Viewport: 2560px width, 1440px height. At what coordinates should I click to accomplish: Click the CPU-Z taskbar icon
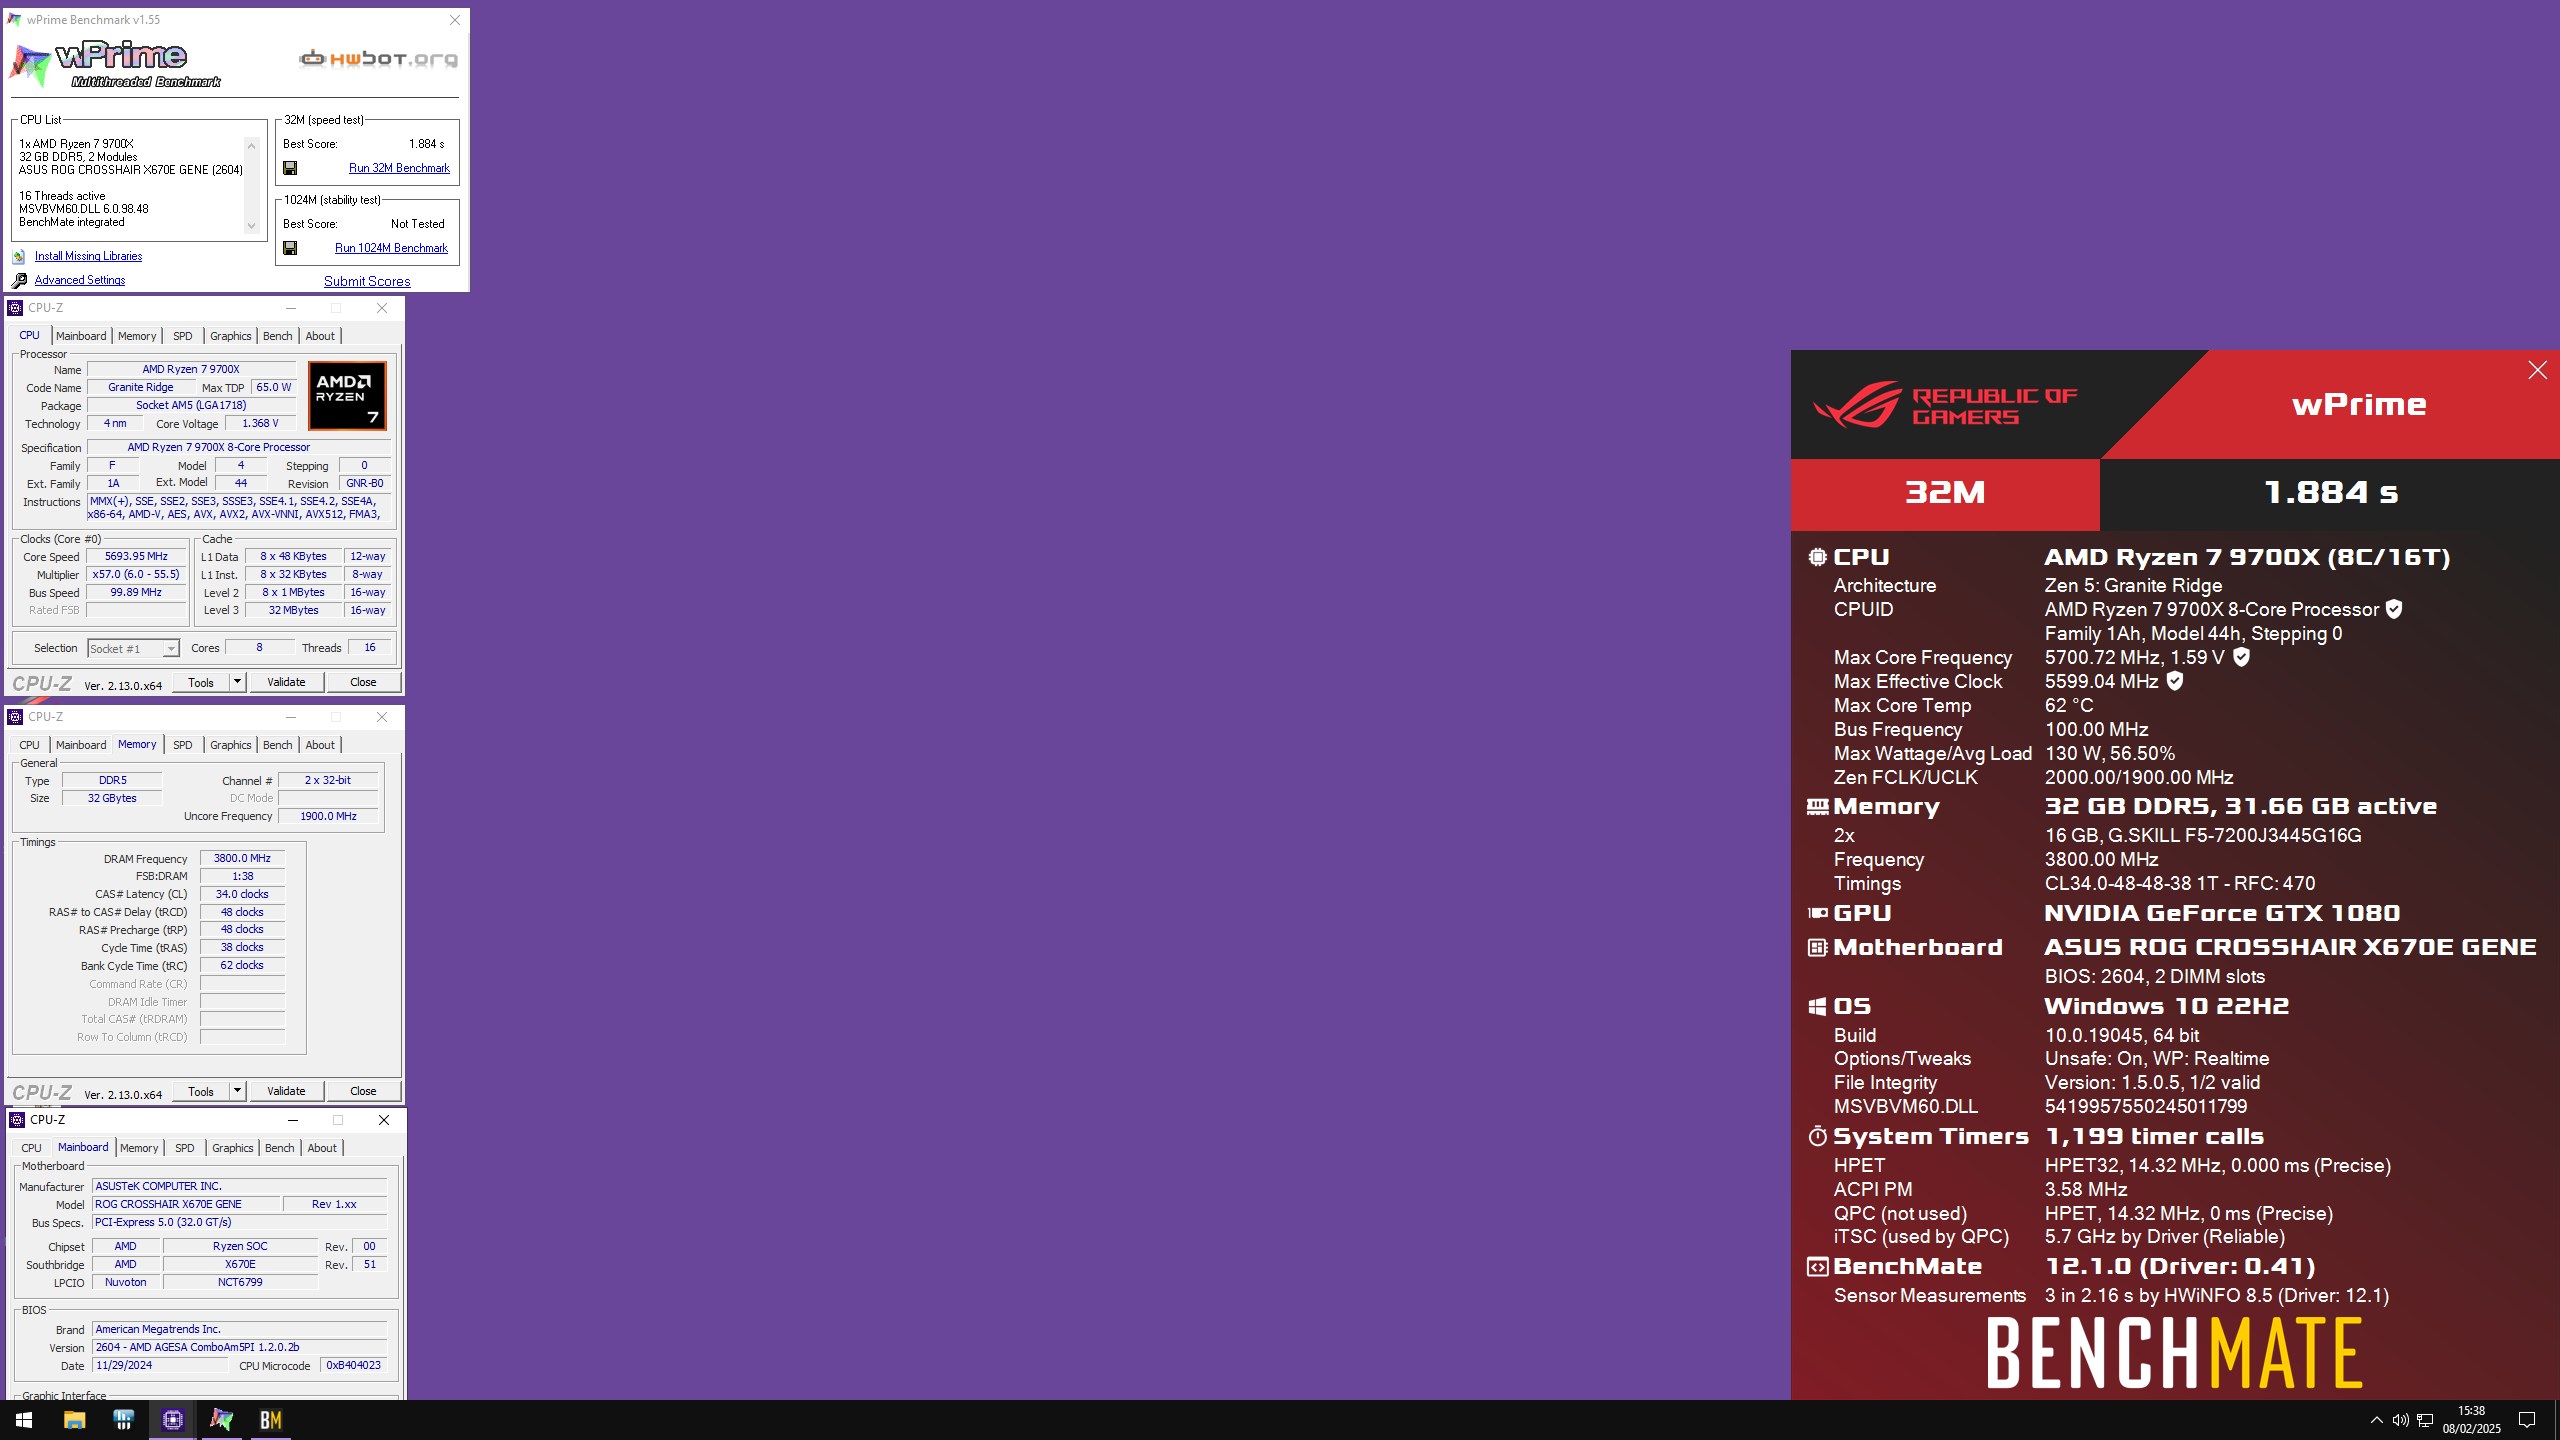[x=172, y=1420]
